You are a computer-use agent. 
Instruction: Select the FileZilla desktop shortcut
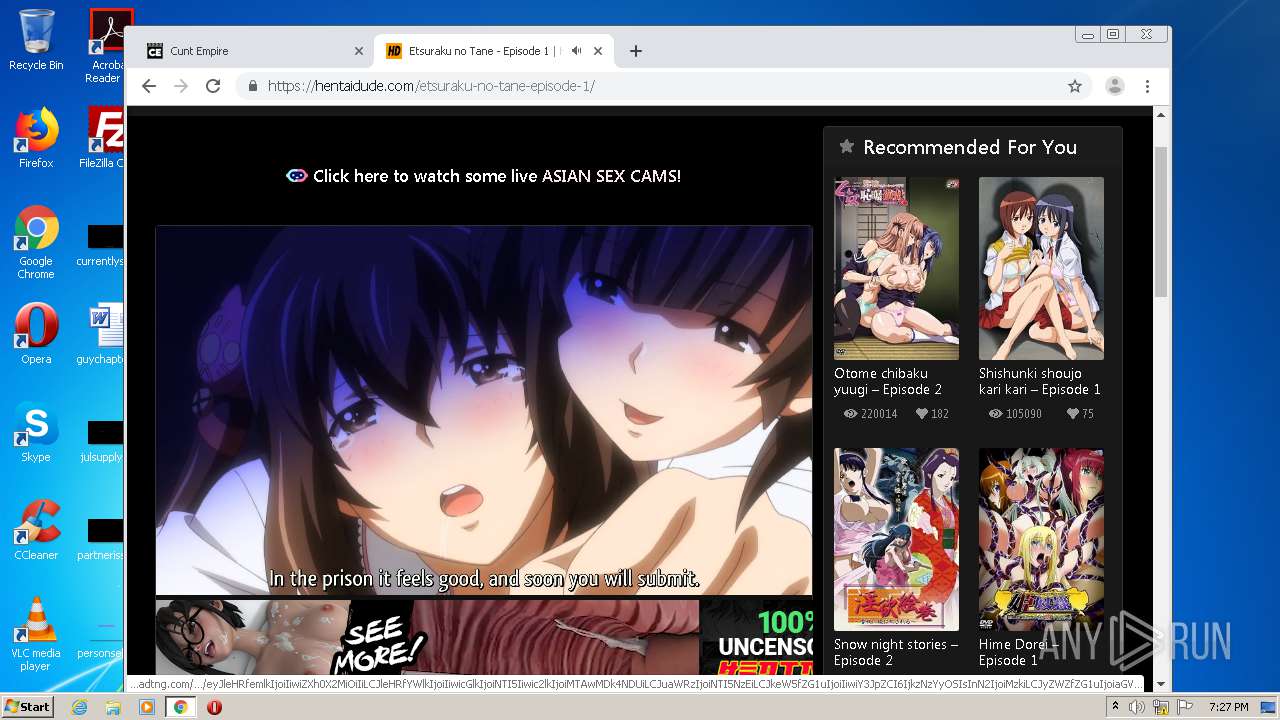click(x=104, y=139)
